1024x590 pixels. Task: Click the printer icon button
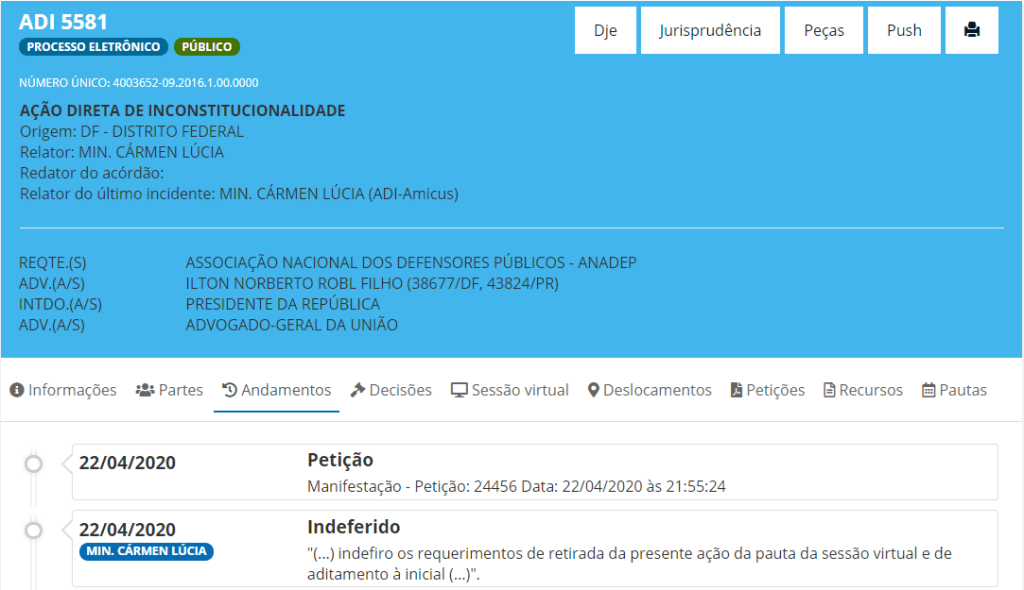971,30
